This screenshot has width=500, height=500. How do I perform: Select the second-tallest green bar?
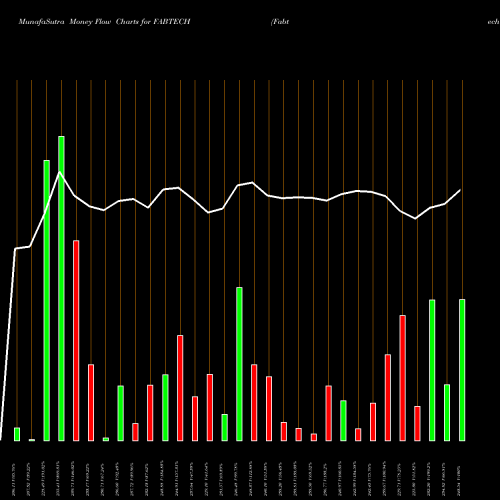pyautogui.click(x=47, y=301)
